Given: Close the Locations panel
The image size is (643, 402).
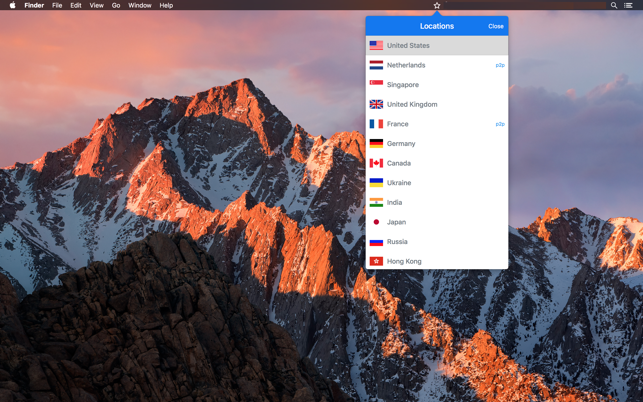Looking at the screenshot, I should (x=495, y=26).
